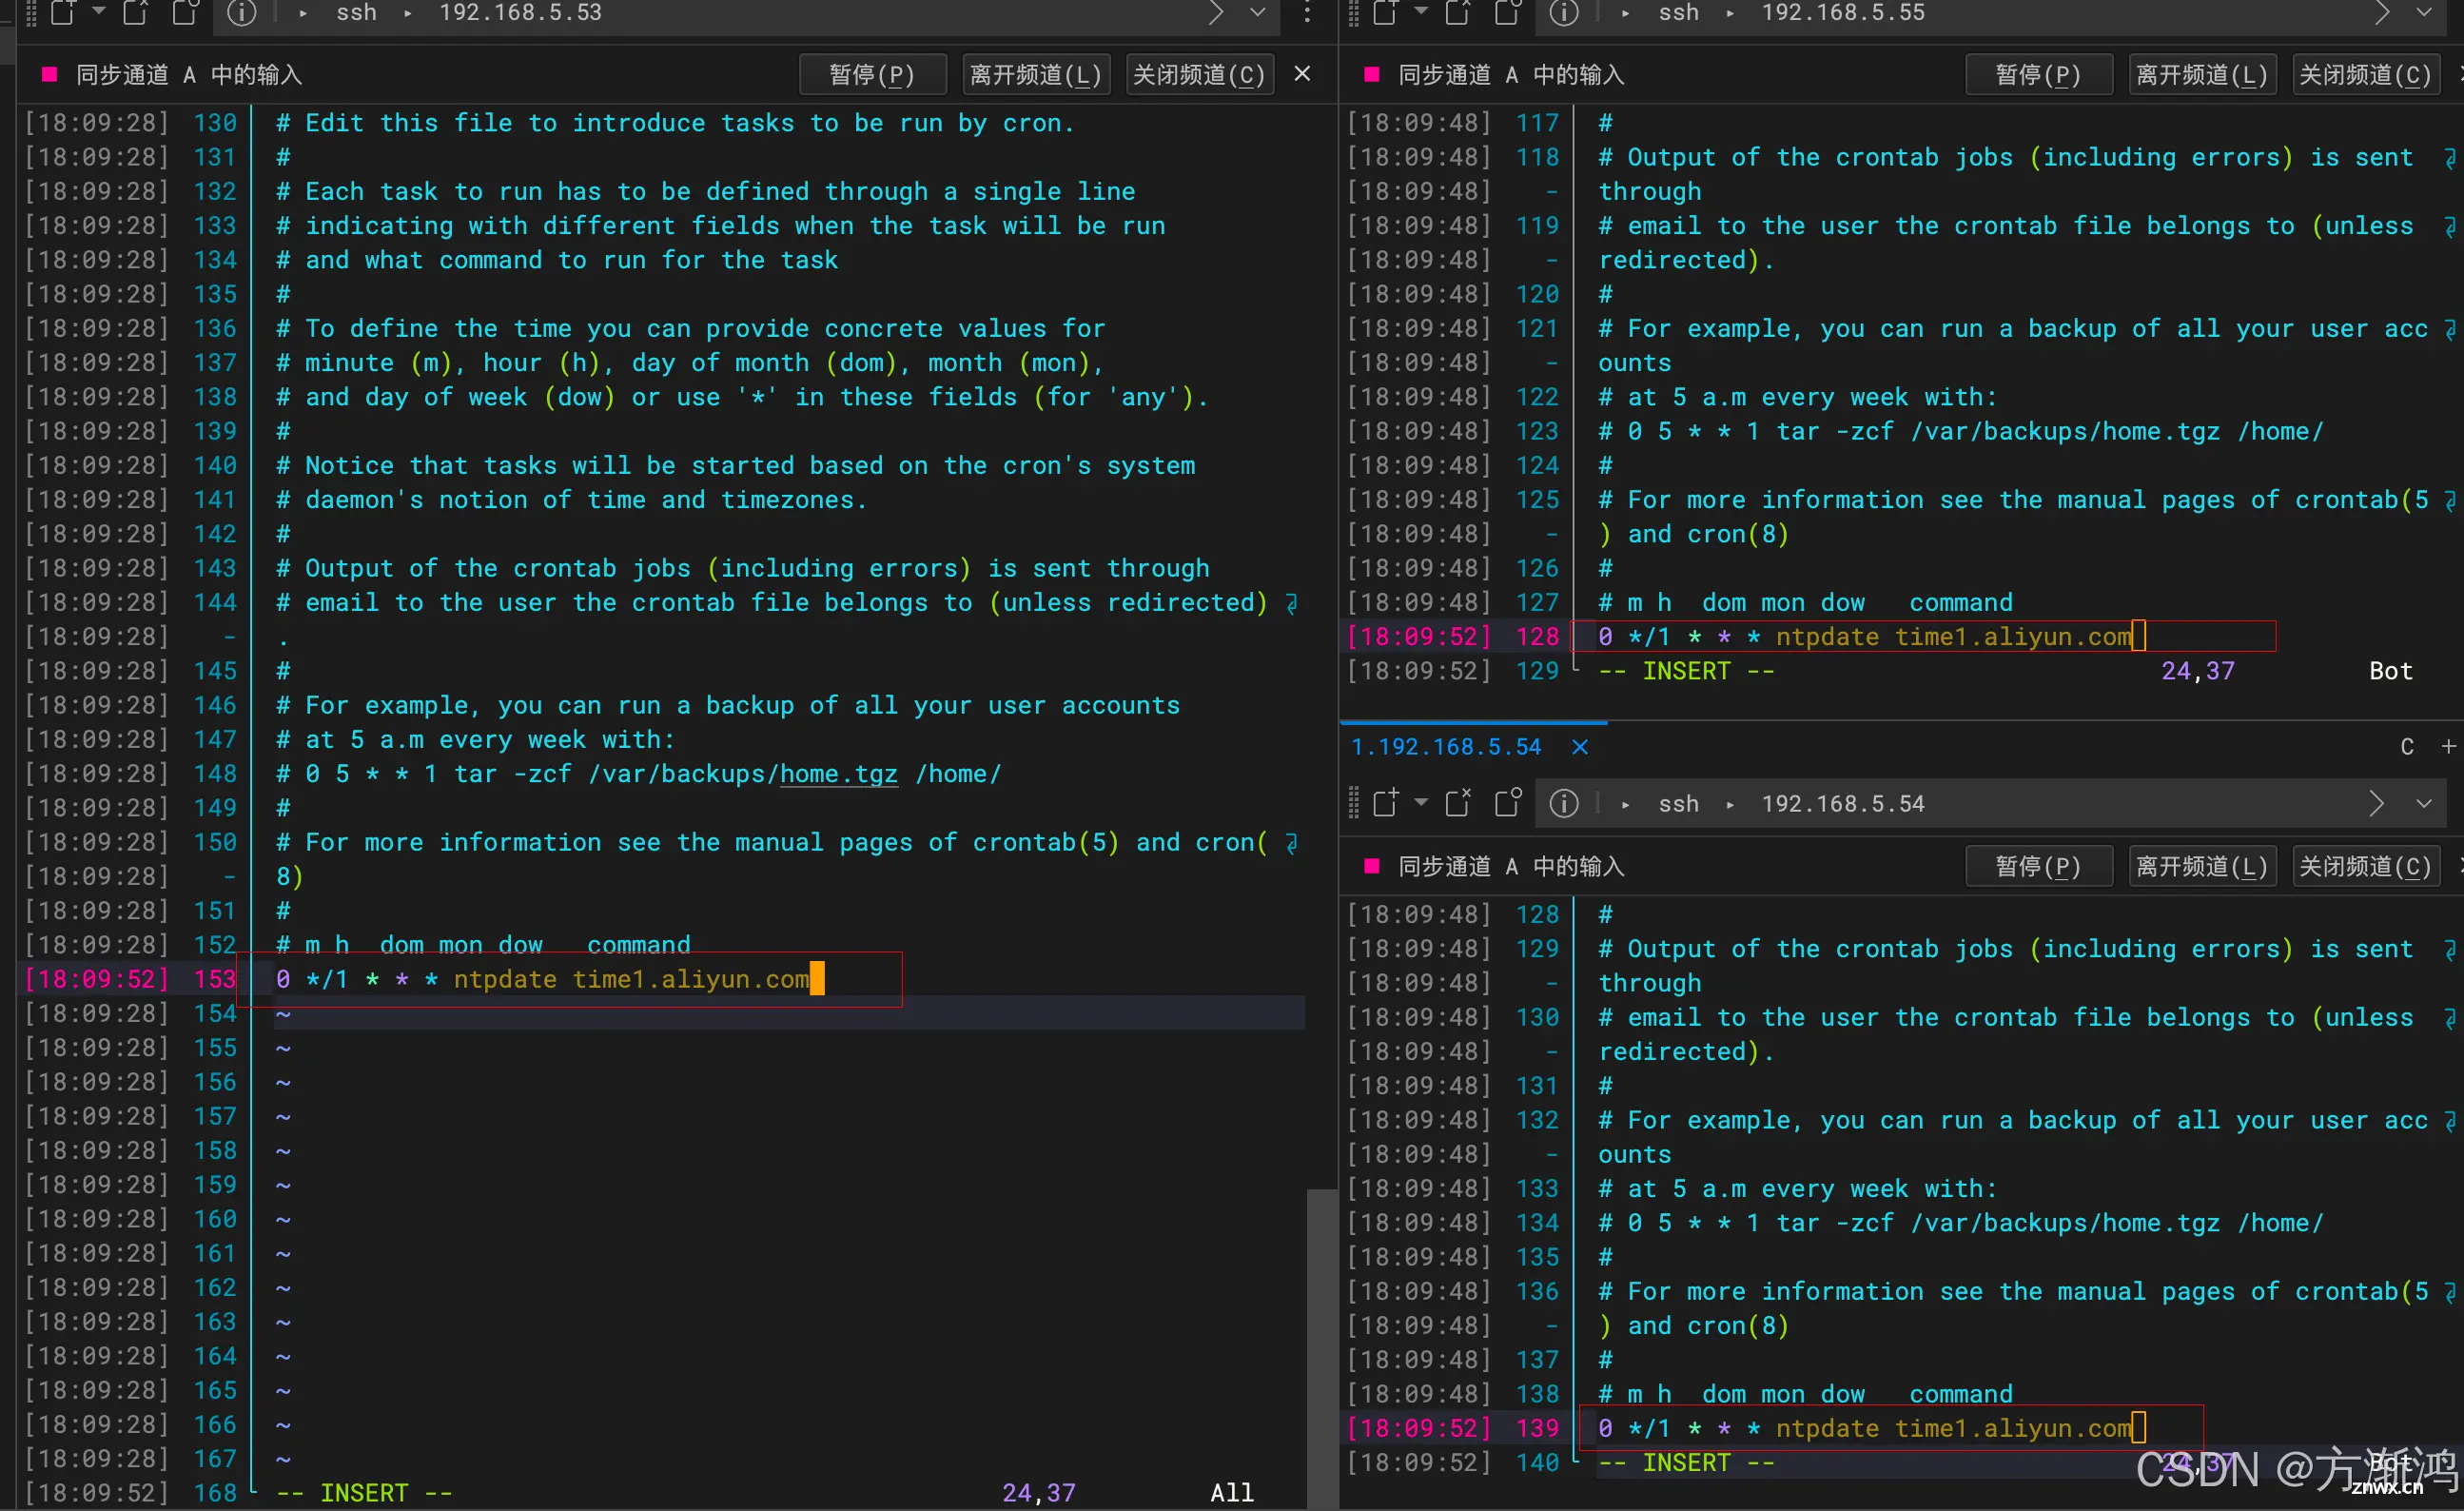Click reconnect session icon in 192.168.5.55 pane
Screen dimensions: 2464x1511
coord(1508,12)
